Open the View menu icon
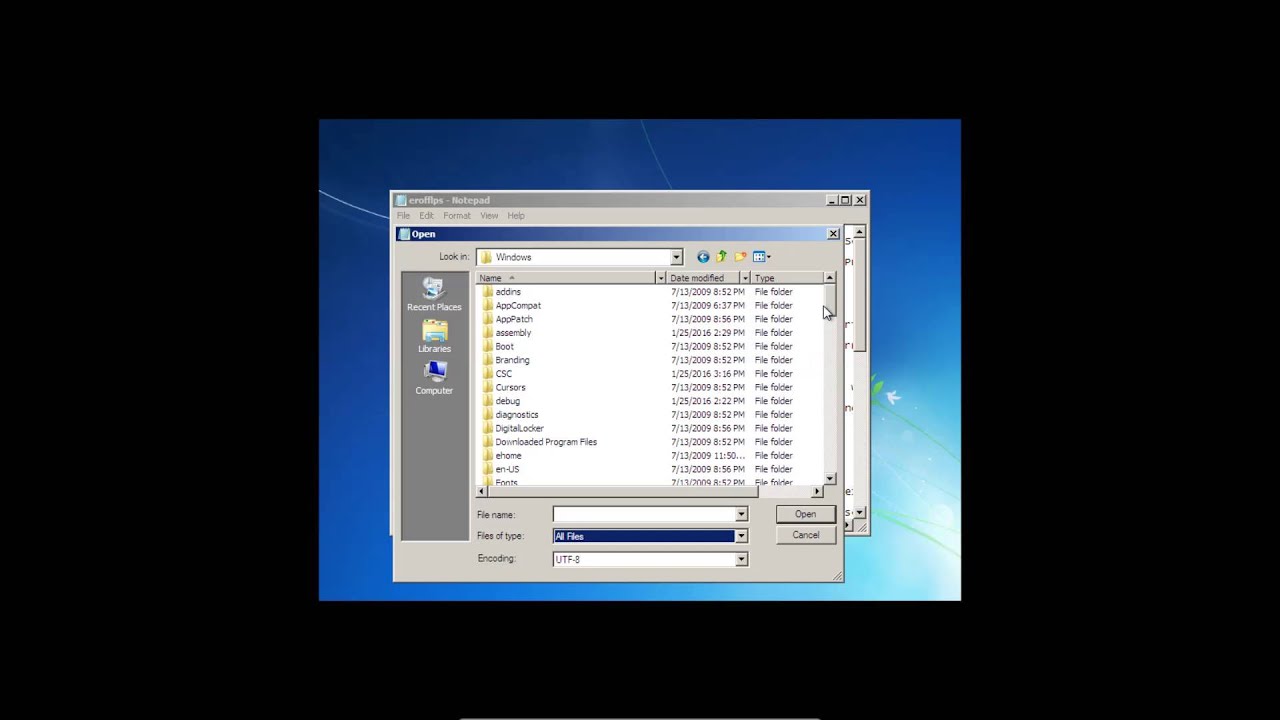 [x=761, y=257]
